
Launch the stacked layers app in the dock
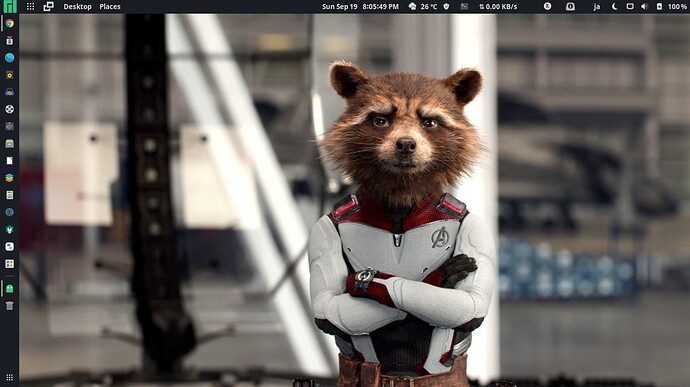tap(9, 178)
